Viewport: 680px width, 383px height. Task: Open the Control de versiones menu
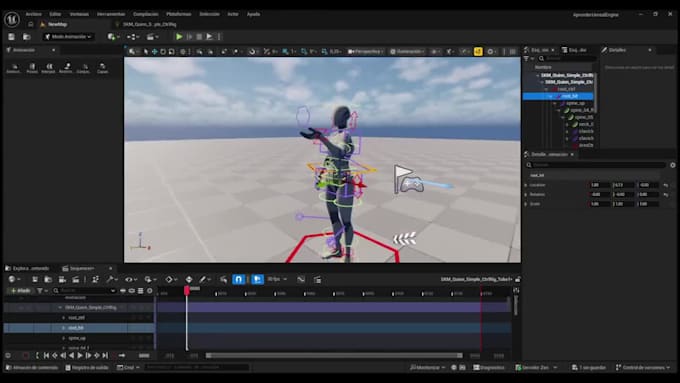coord(643,368)
